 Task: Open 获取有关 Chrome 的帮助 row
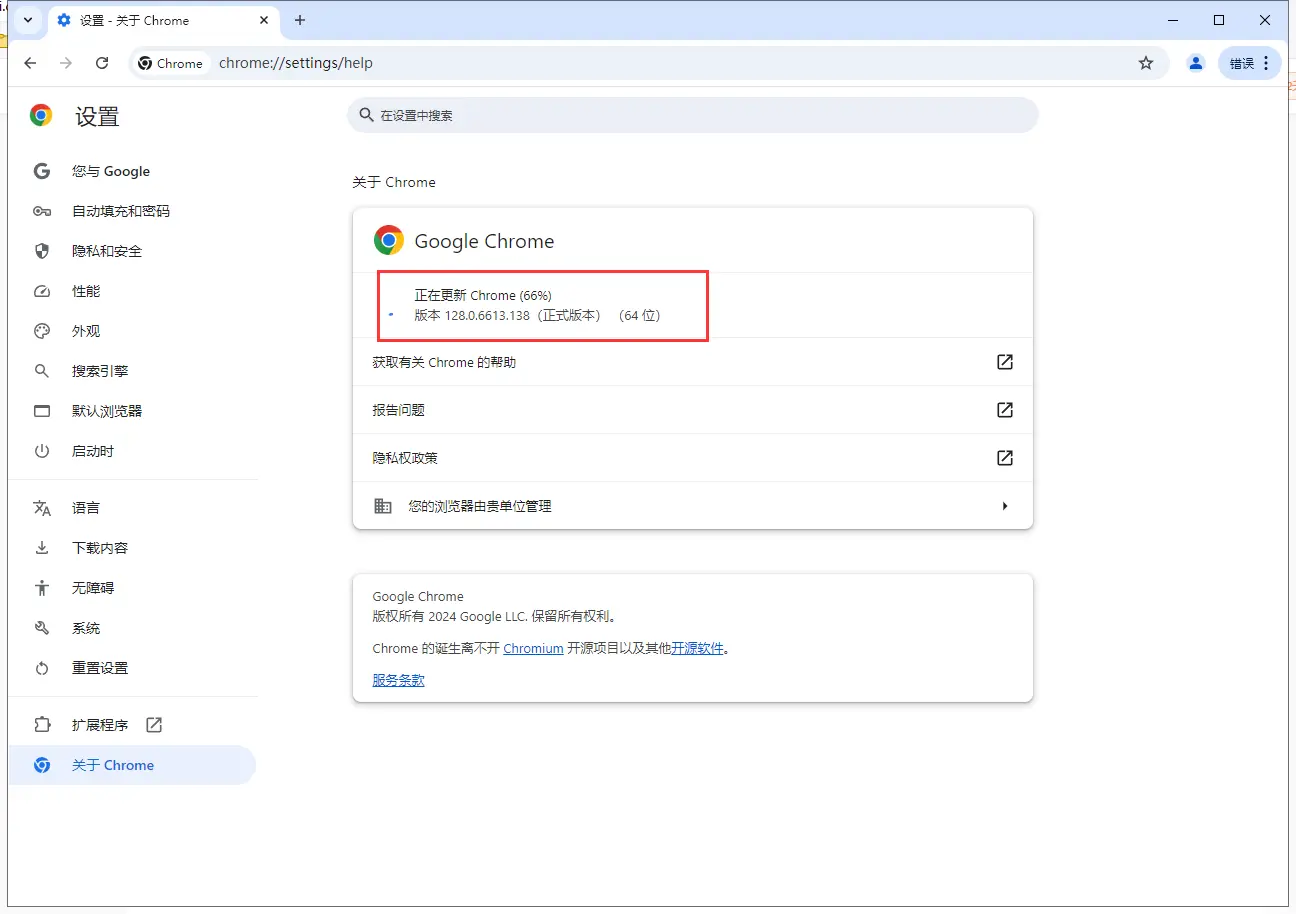(x=693, y=362)
